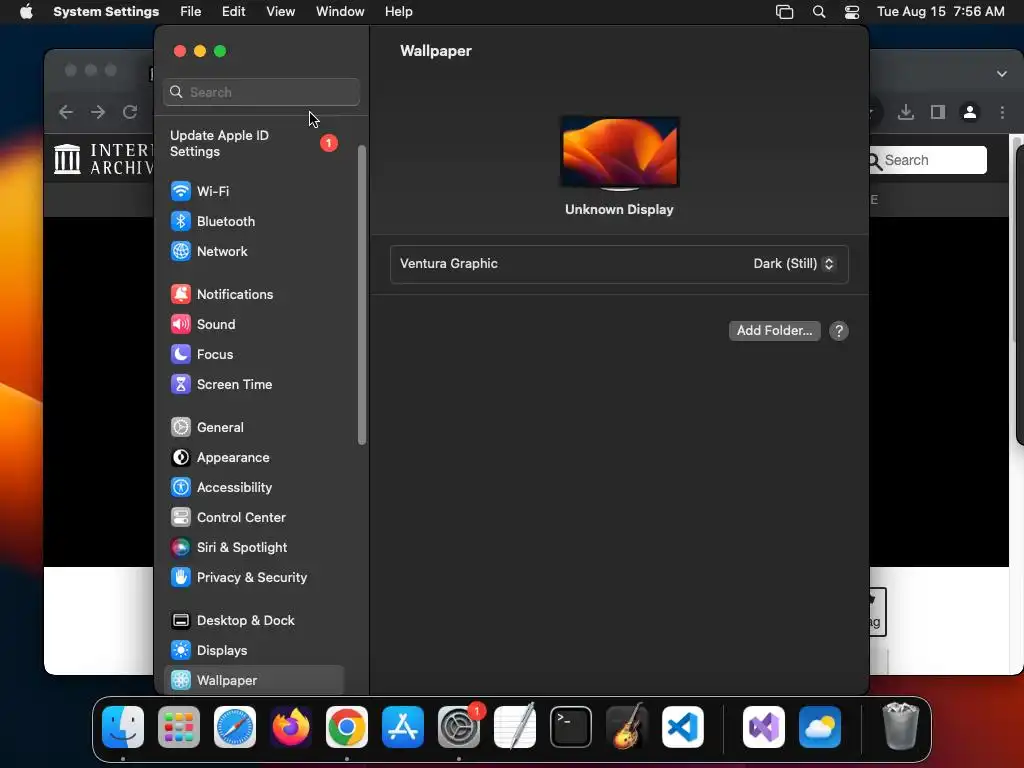Launch Firefox from the Dock

(291, 727)
